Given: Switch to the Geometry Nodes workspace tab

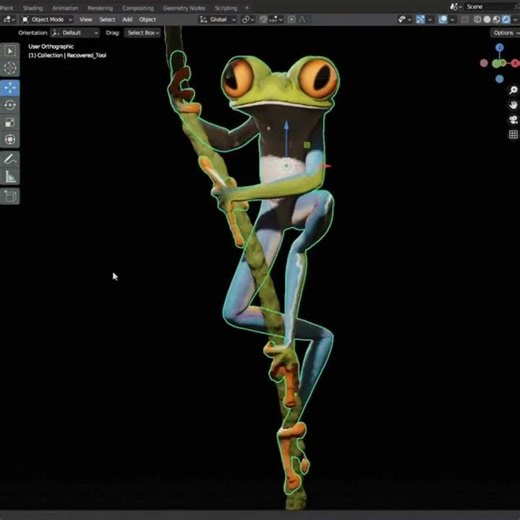Looking at the screenshot, I should coord(184,8).
